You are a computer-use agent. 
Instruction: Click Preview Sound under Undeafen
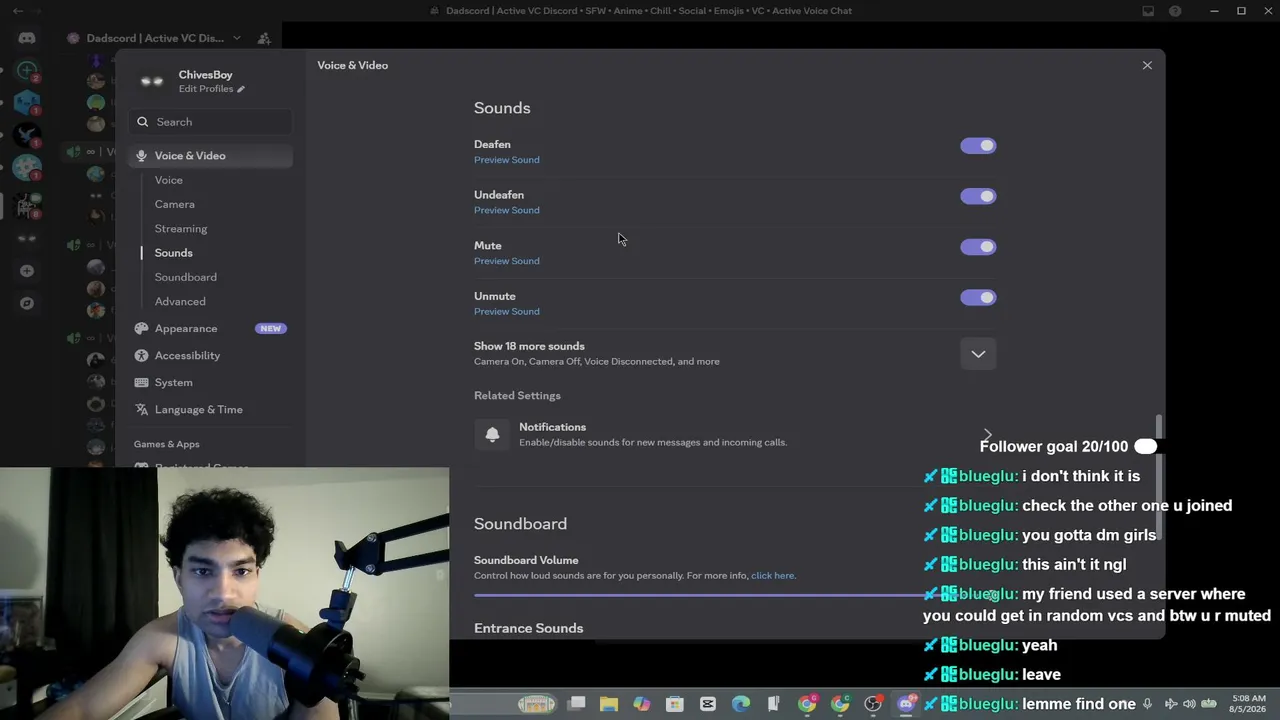pos(507,210)
